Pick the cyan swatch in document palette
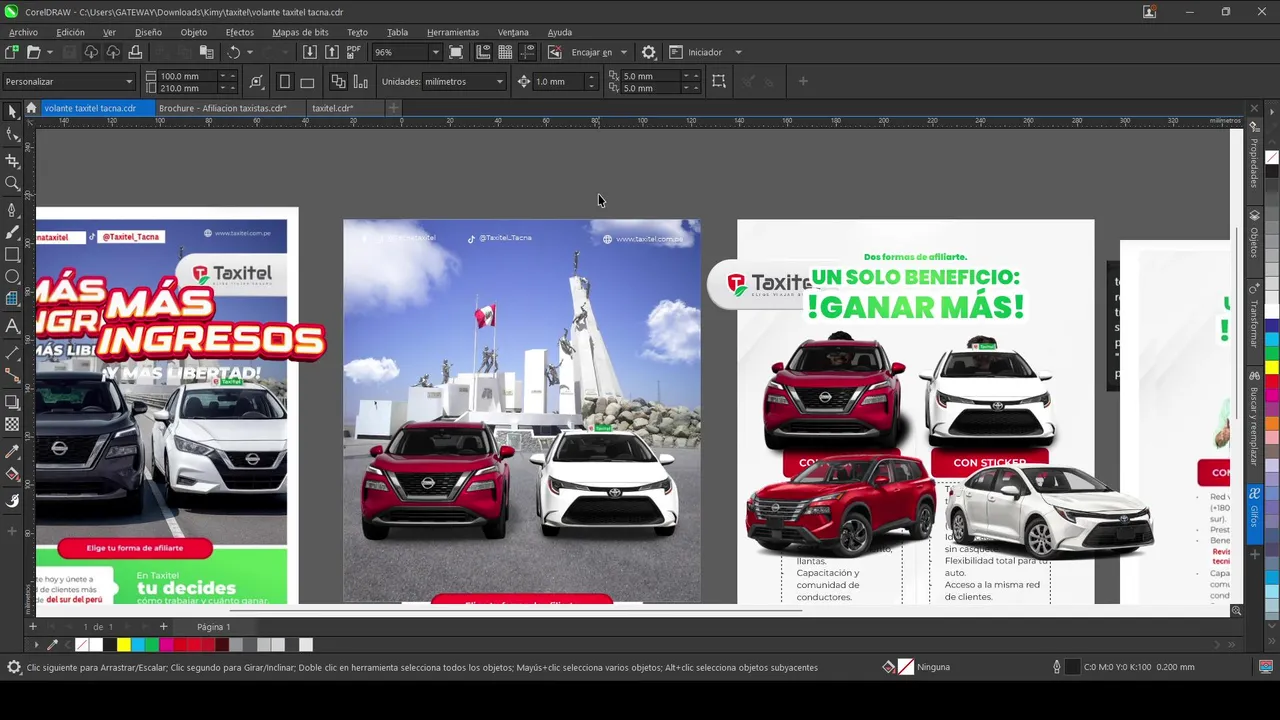This screenshot has height=720, width=1280. (137, 645)
